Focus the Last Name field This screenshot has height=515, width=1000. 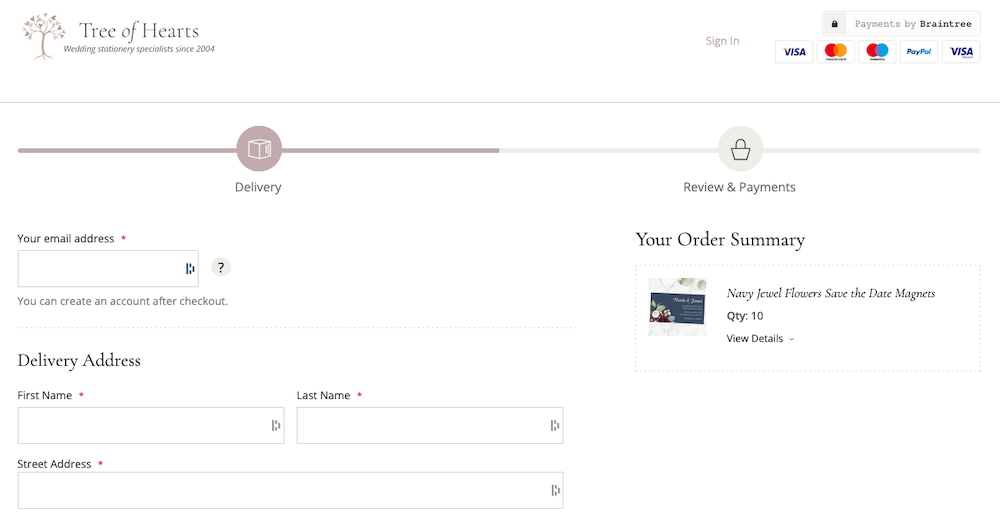(x=430, y=425)
